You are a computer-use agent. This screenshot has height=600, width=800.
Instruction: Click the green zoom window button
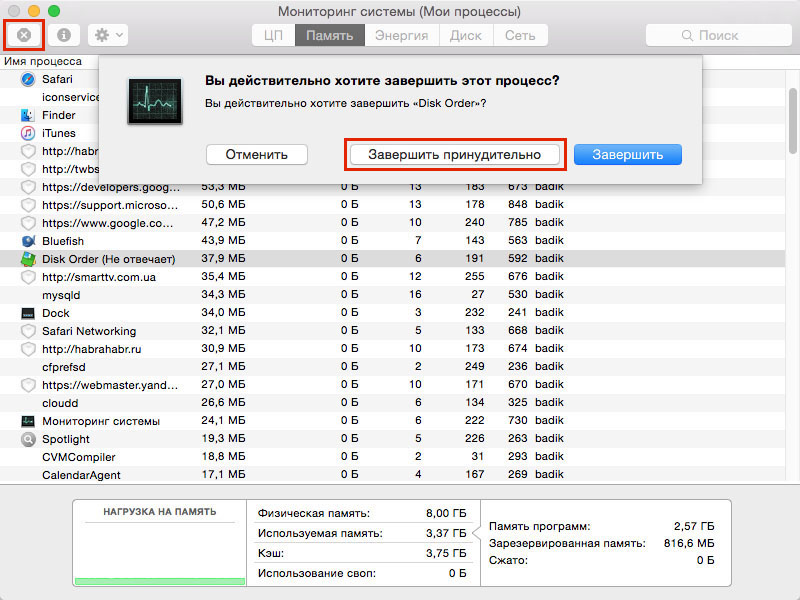click(x=54, y=11)
